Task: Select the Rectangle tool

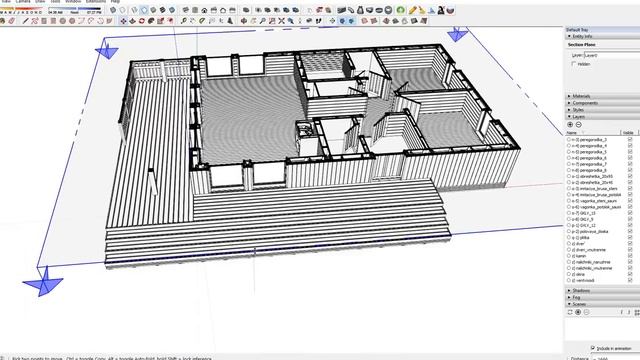Action: tap(44, 21)
